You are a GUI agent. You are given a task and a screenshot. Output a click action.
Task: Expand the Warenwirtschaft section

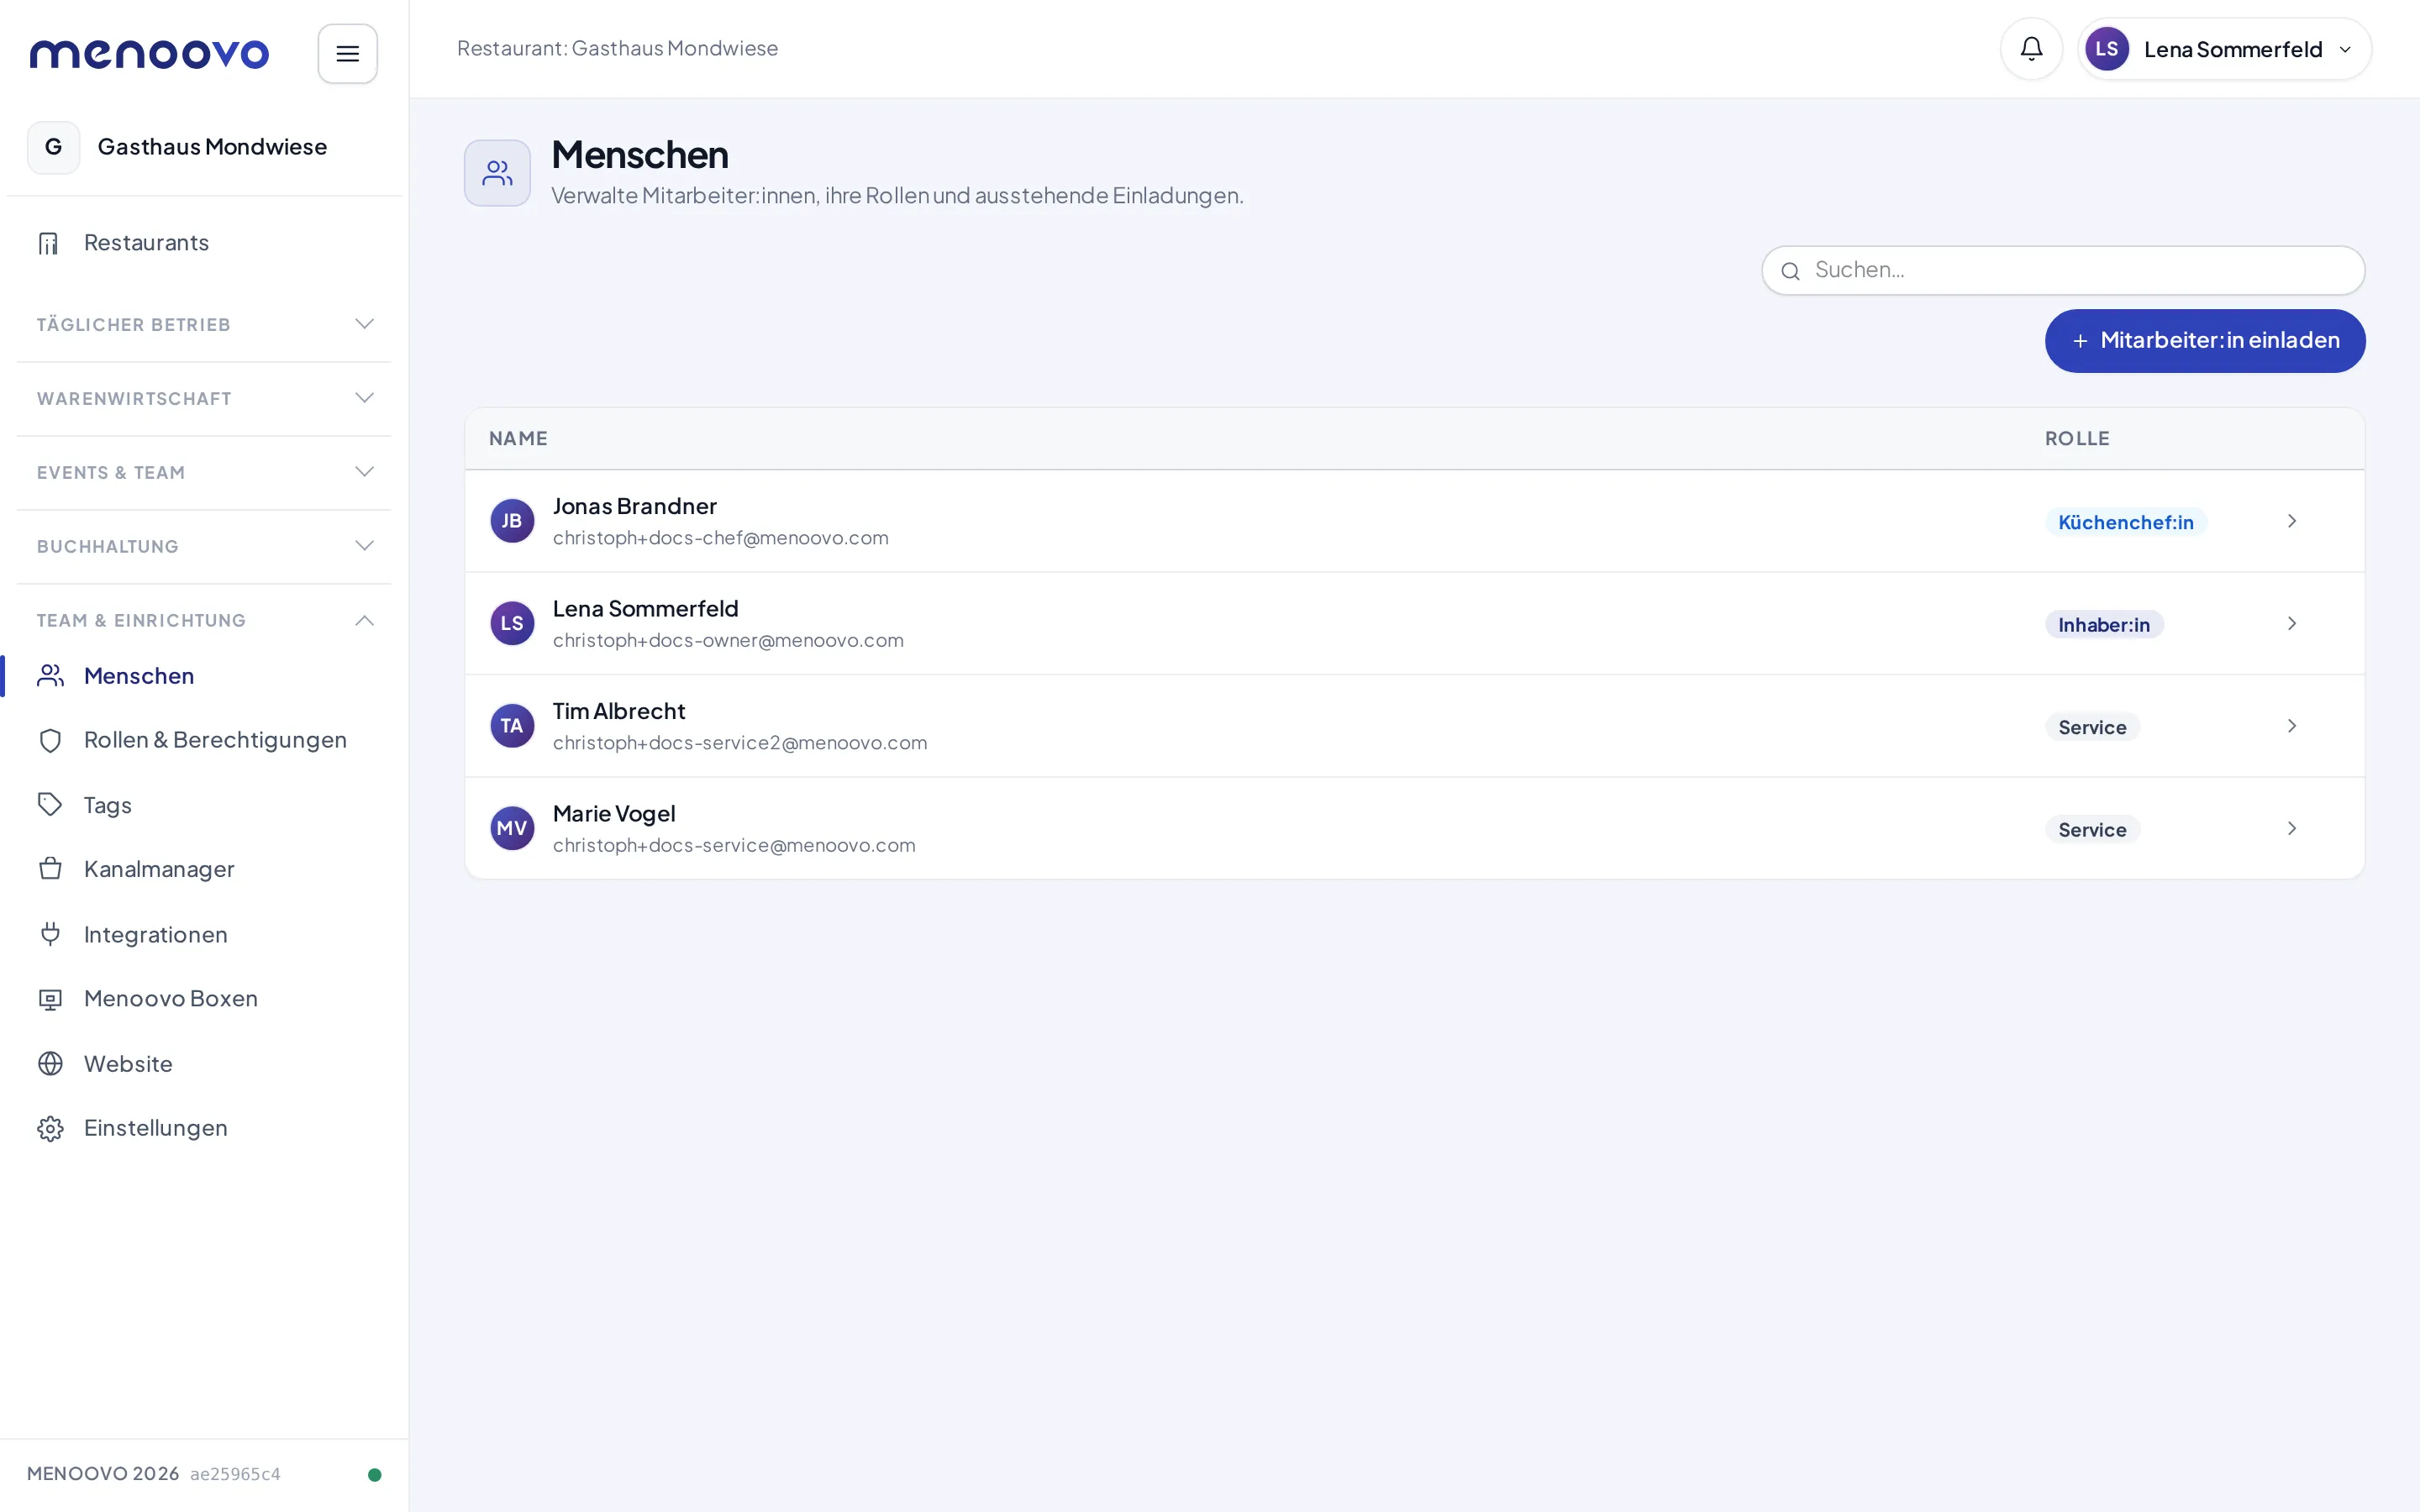tap(204, 399)
